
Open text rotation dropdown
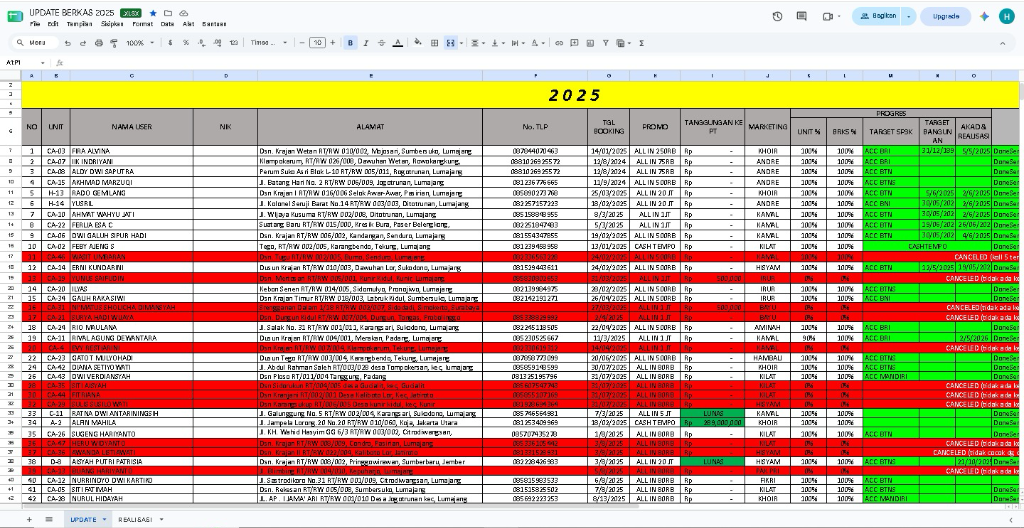537,43
